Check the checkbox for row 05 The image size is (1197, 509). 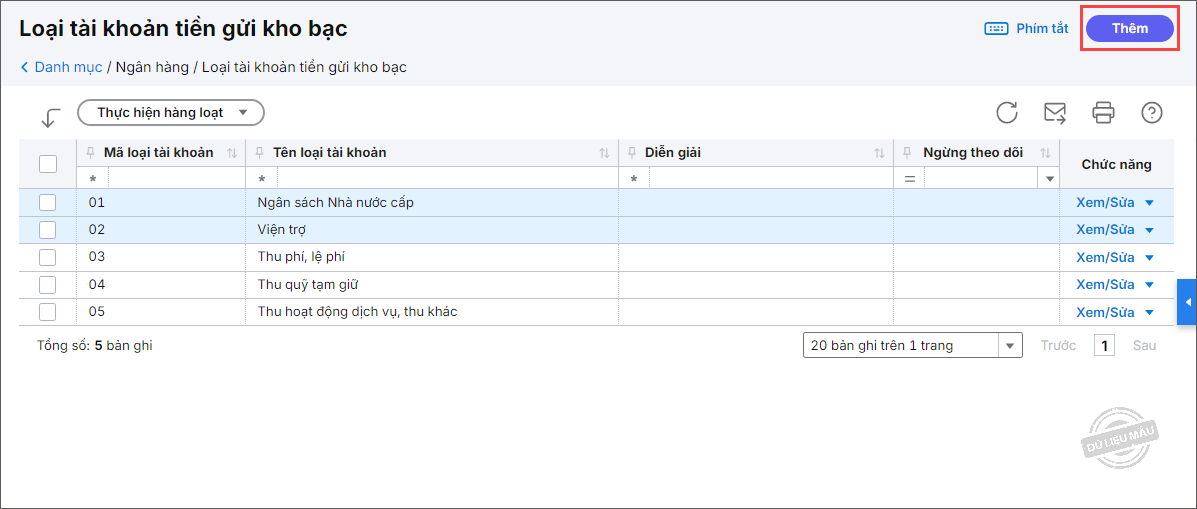(x=47, y=312)
